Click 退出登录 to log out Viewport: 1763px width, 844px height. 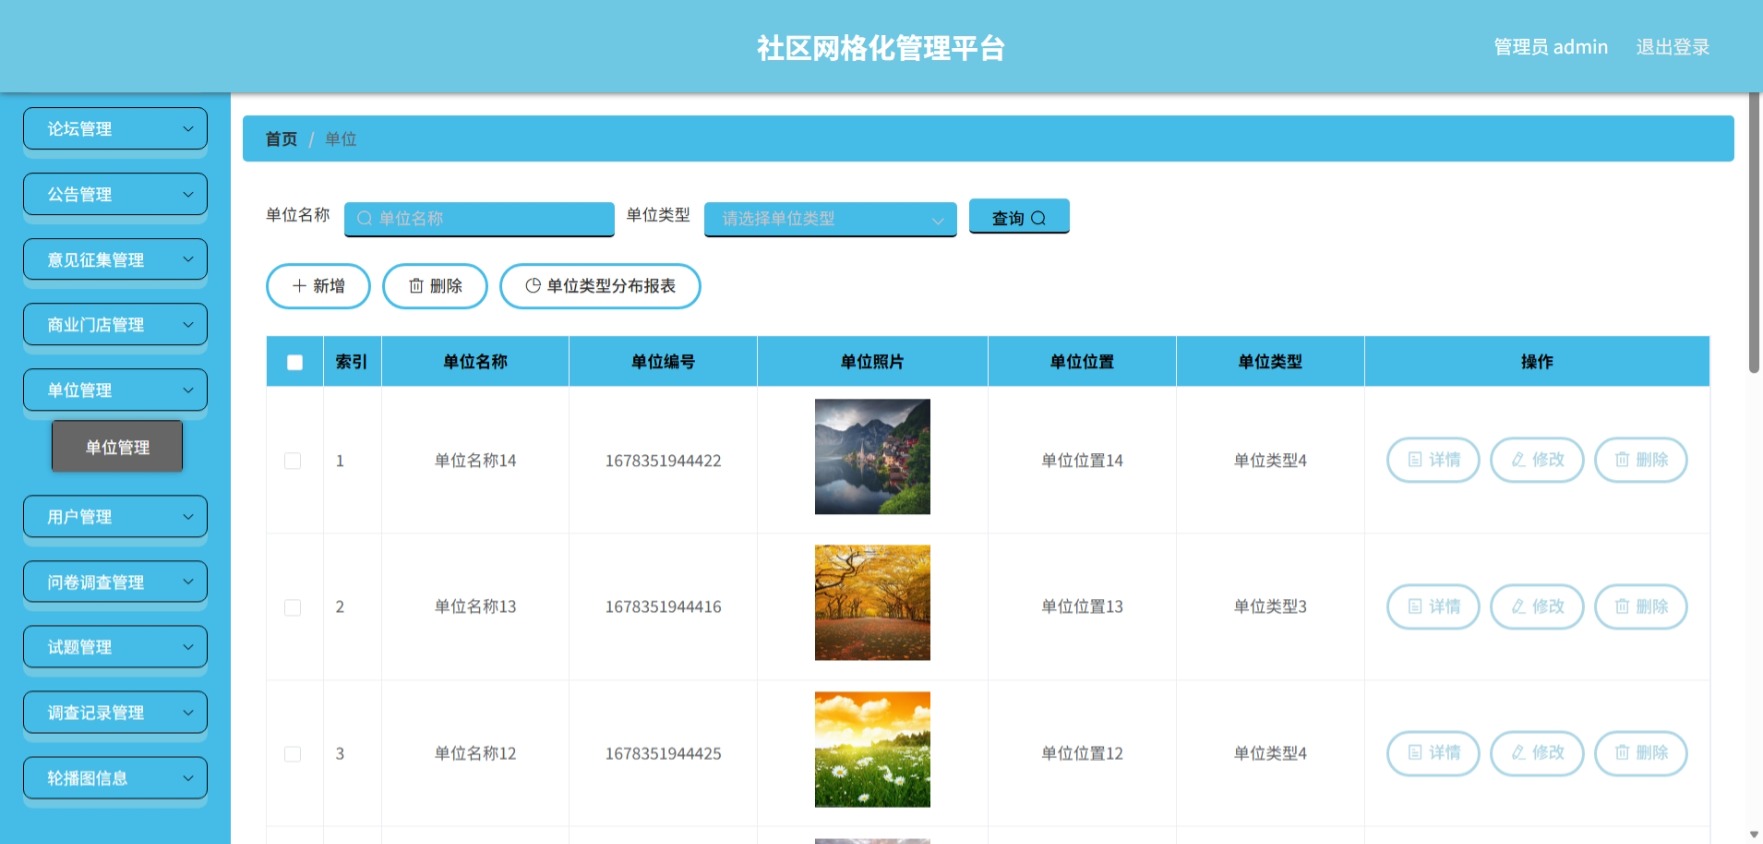(1672, 47)
